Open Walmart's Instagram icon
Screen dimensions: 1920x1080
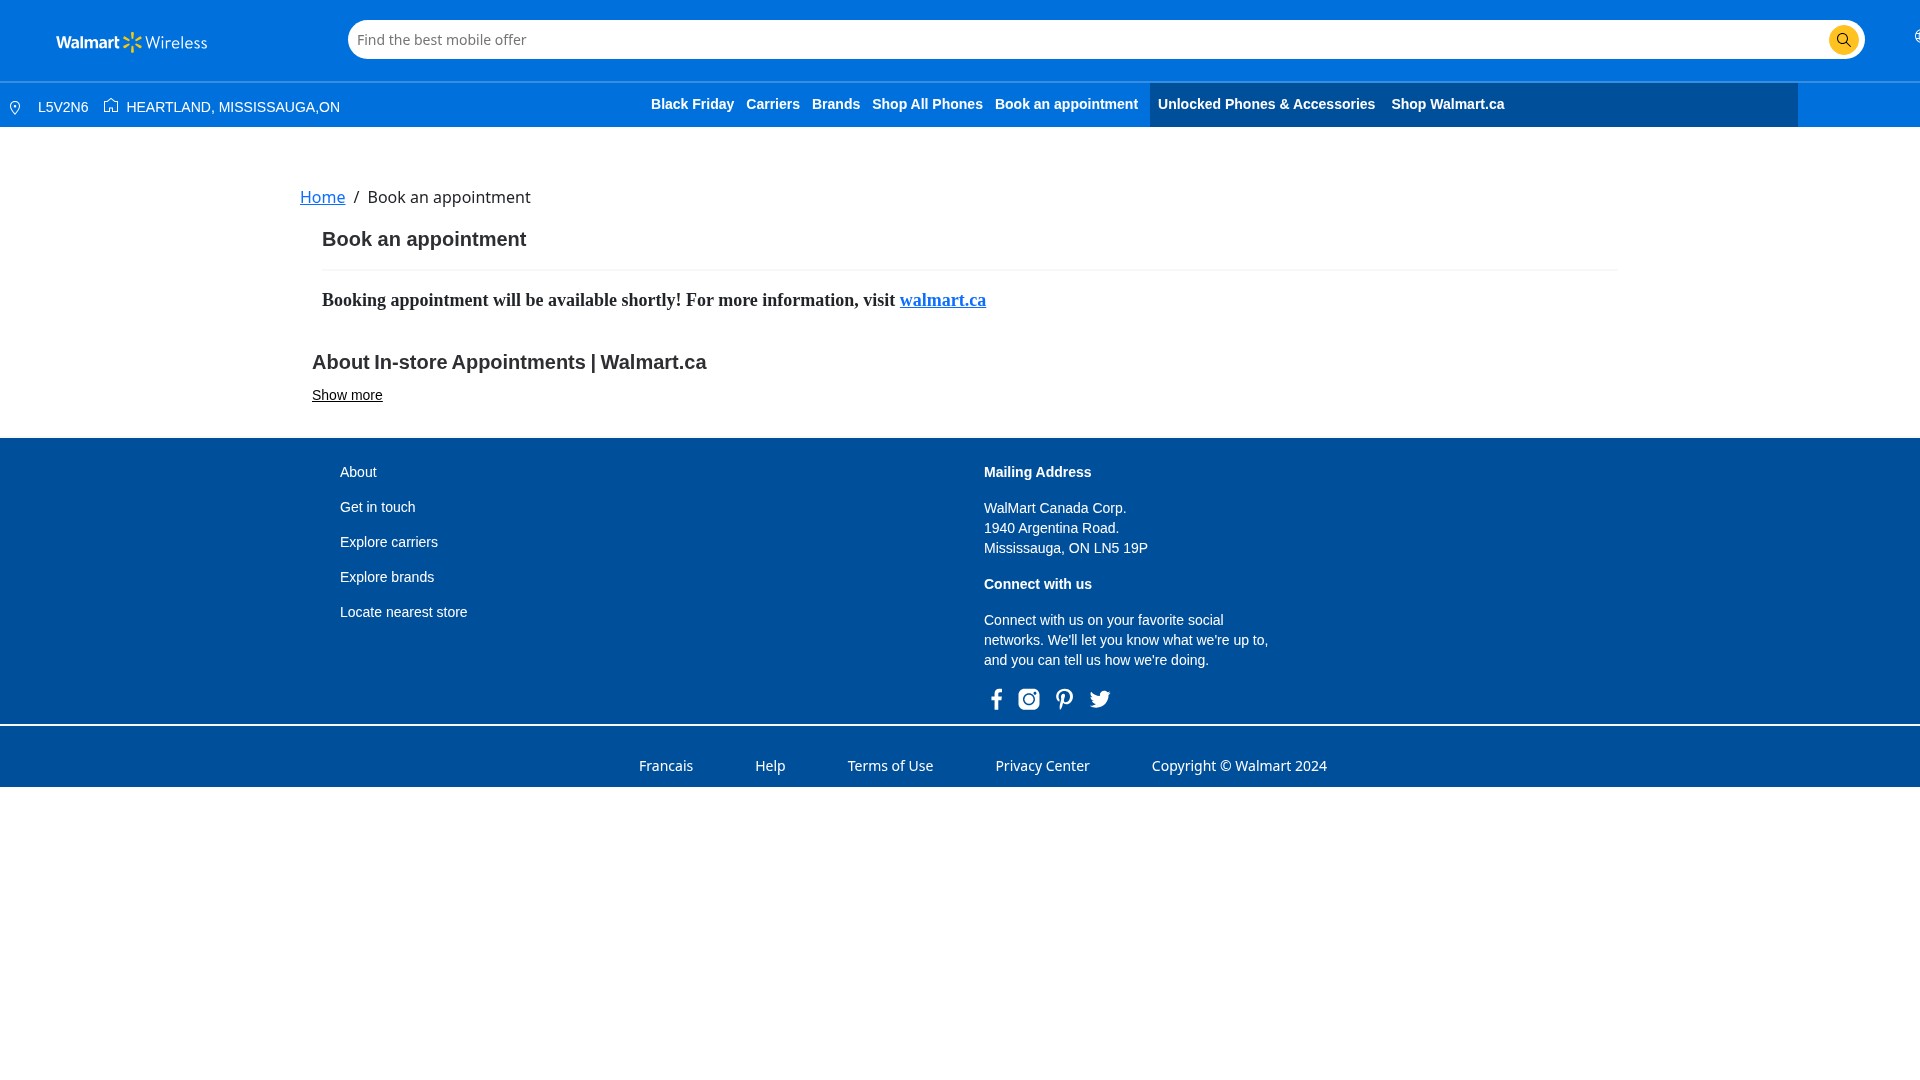[x=1029, y=699]
